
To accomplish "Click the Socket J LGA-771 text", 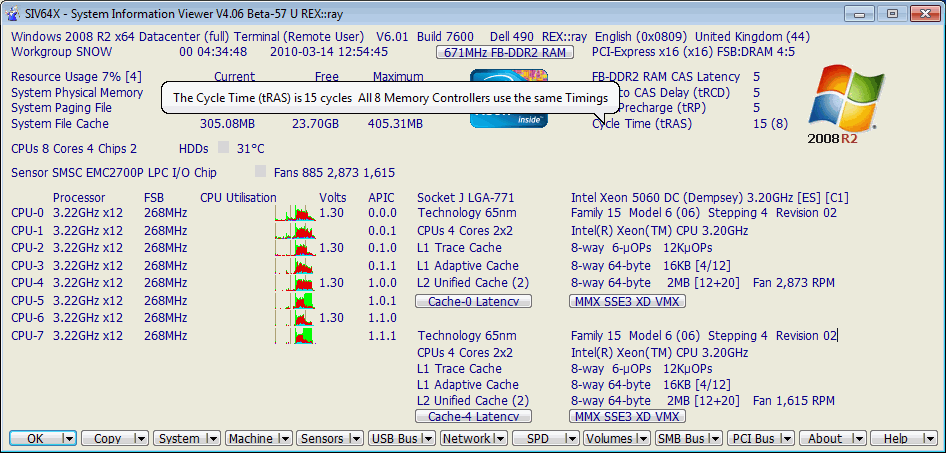I will coord(466,198).
